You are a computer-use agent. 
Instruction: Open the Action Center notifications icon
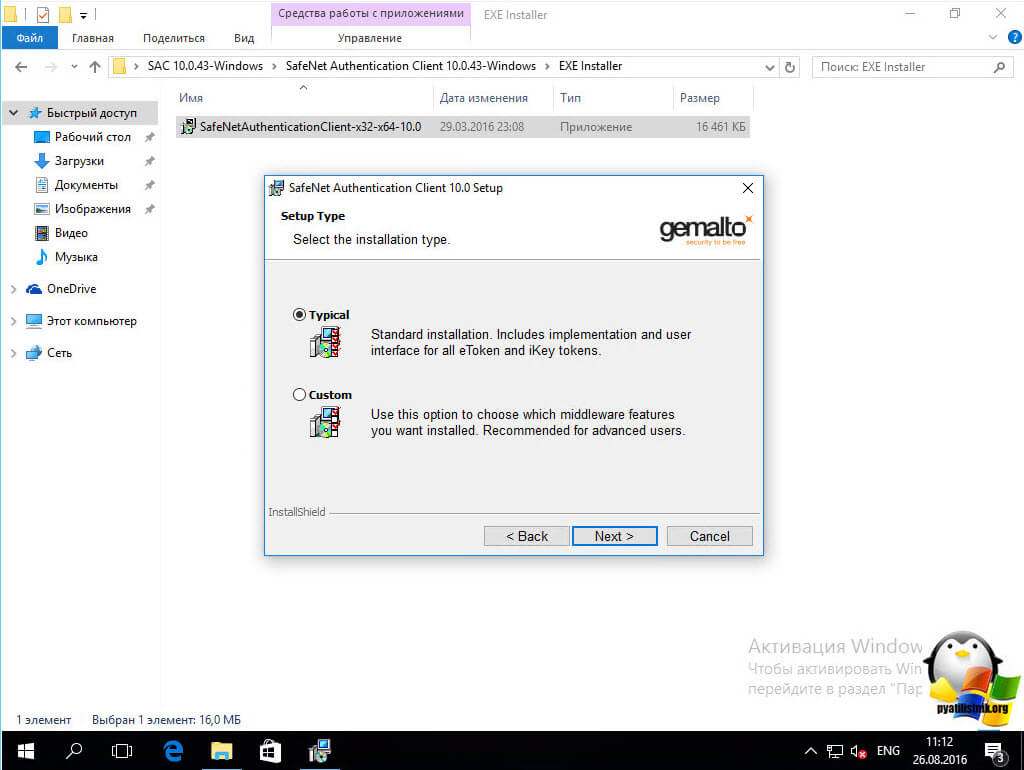pos(995,752)
